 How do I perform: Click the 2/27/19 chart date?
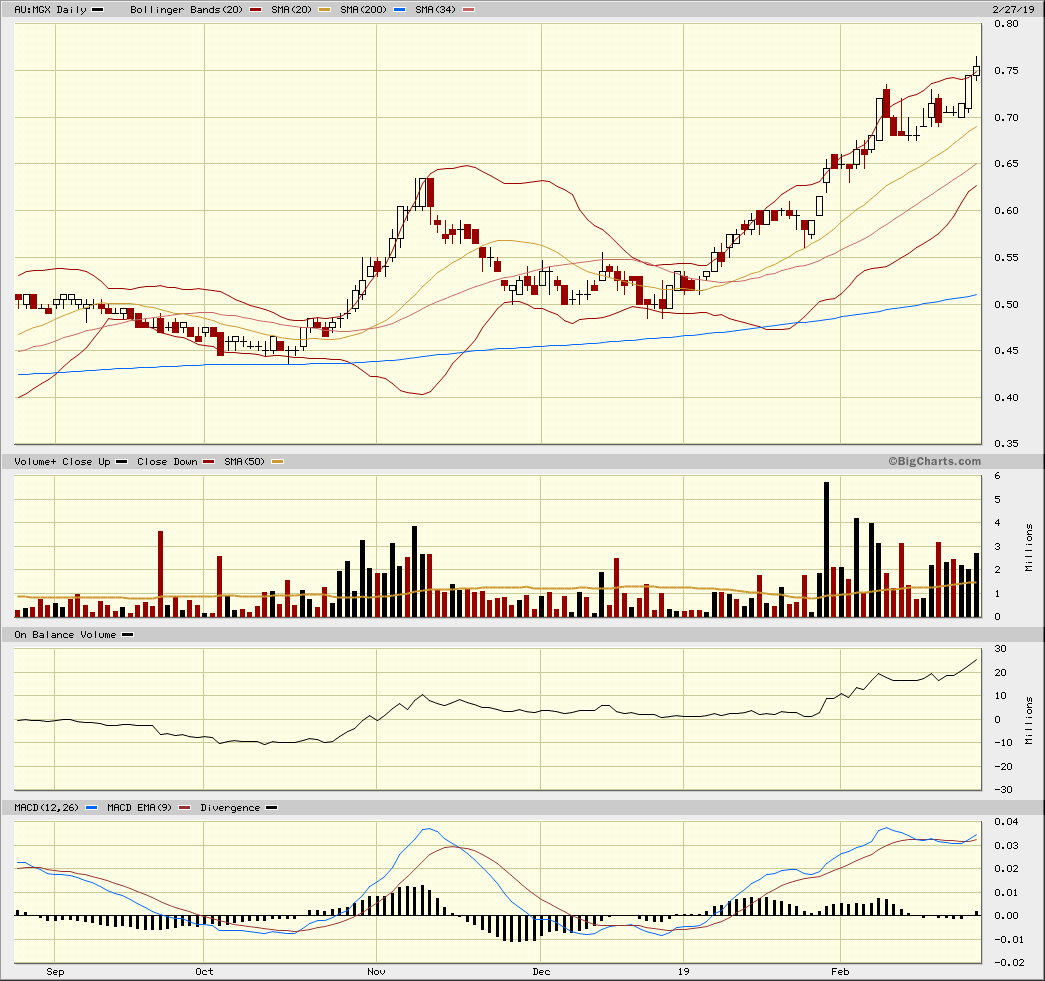tap(1013, 9)
